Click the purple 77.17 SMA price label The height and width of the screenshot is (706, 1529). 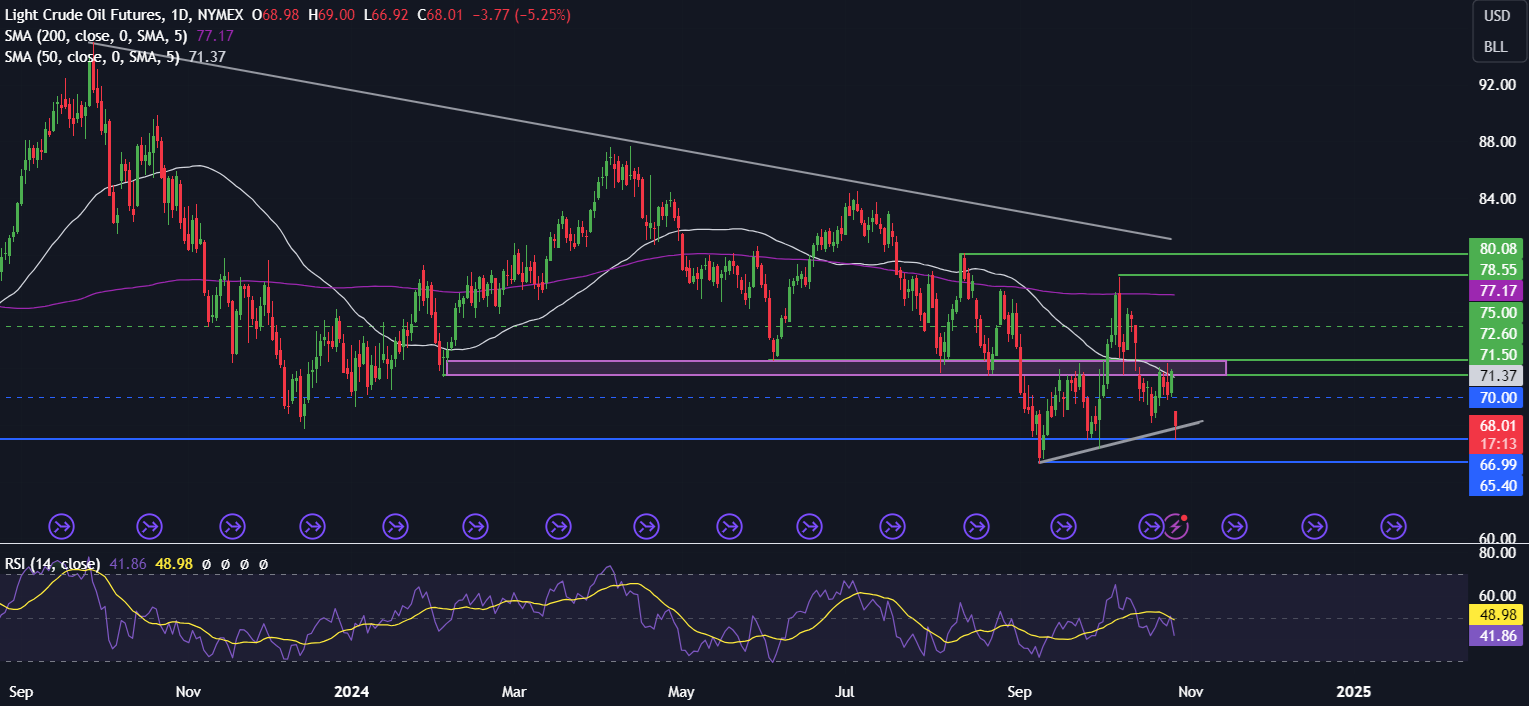coord(1495,291)
